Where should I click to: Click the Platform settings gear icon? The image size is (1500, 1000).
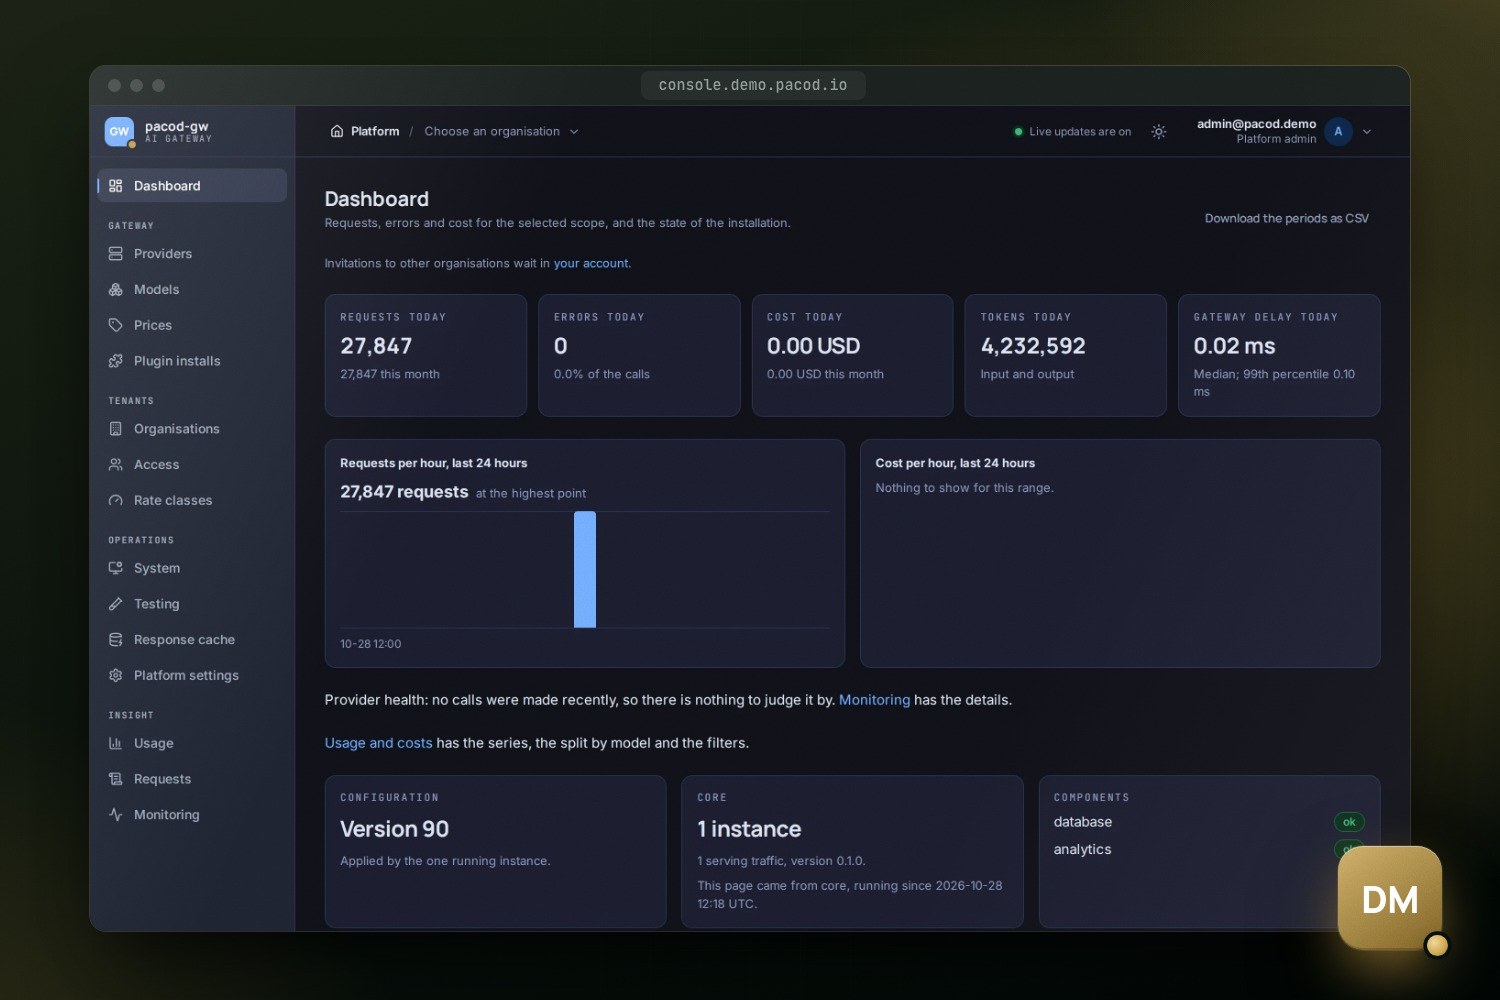tap(116, 675)
